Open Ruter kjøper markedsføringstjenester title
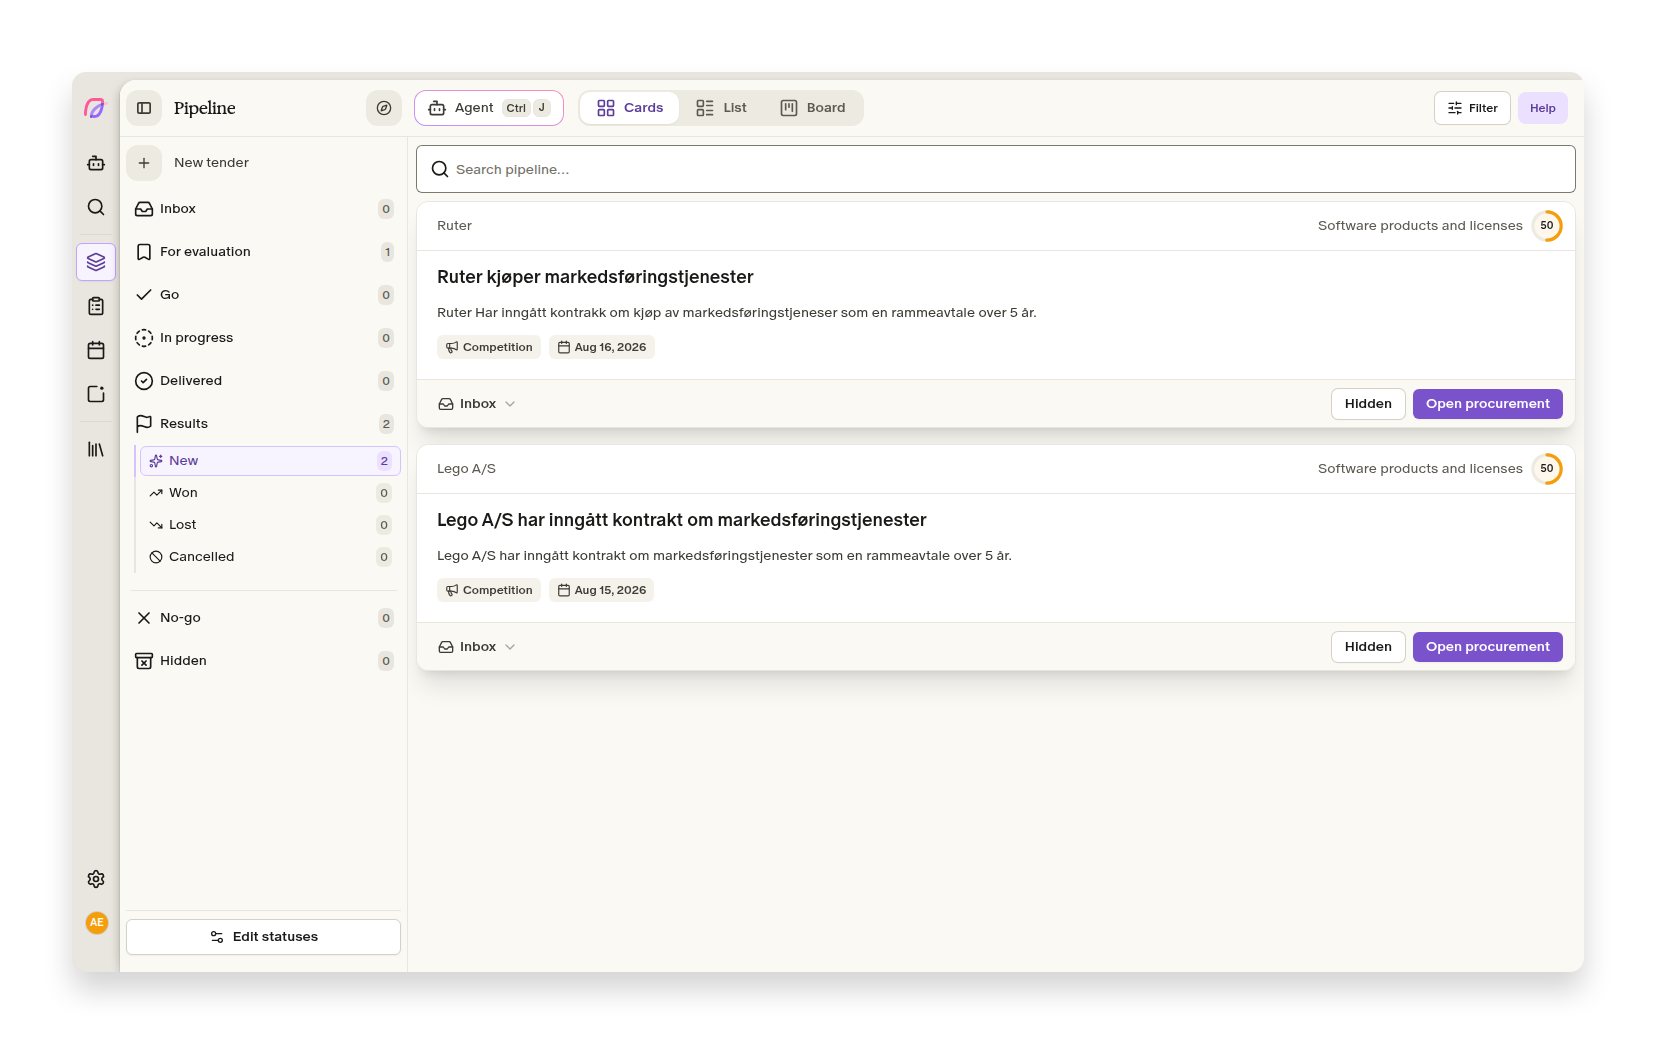This screenshot has width=1656, height=1044. coord(595,277)
